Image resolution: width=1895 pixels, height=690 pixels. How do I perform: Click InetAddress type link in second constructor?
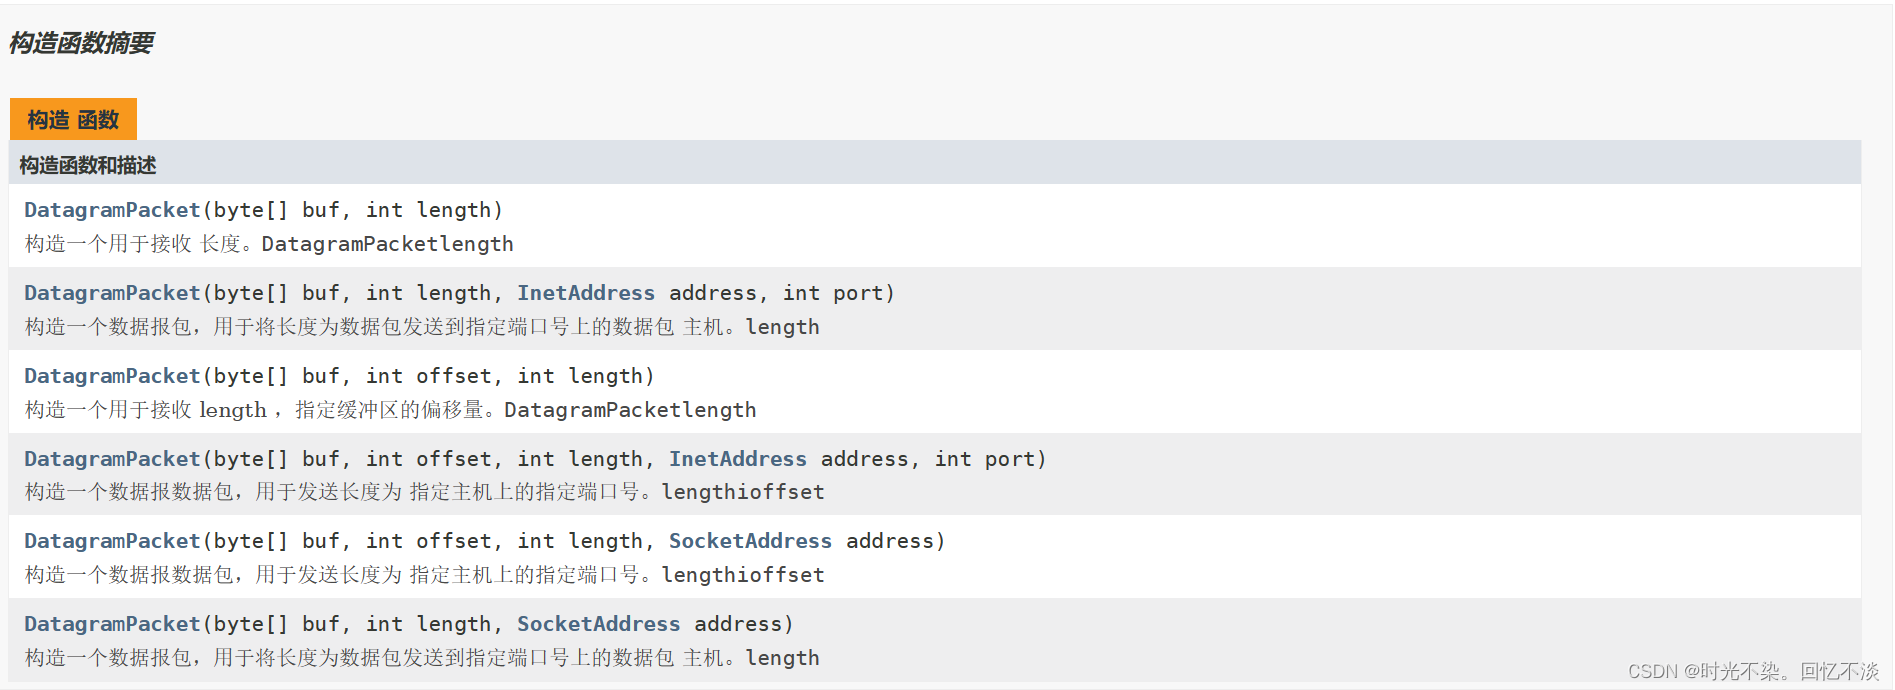pyautogui.click(x=586, y=293)
